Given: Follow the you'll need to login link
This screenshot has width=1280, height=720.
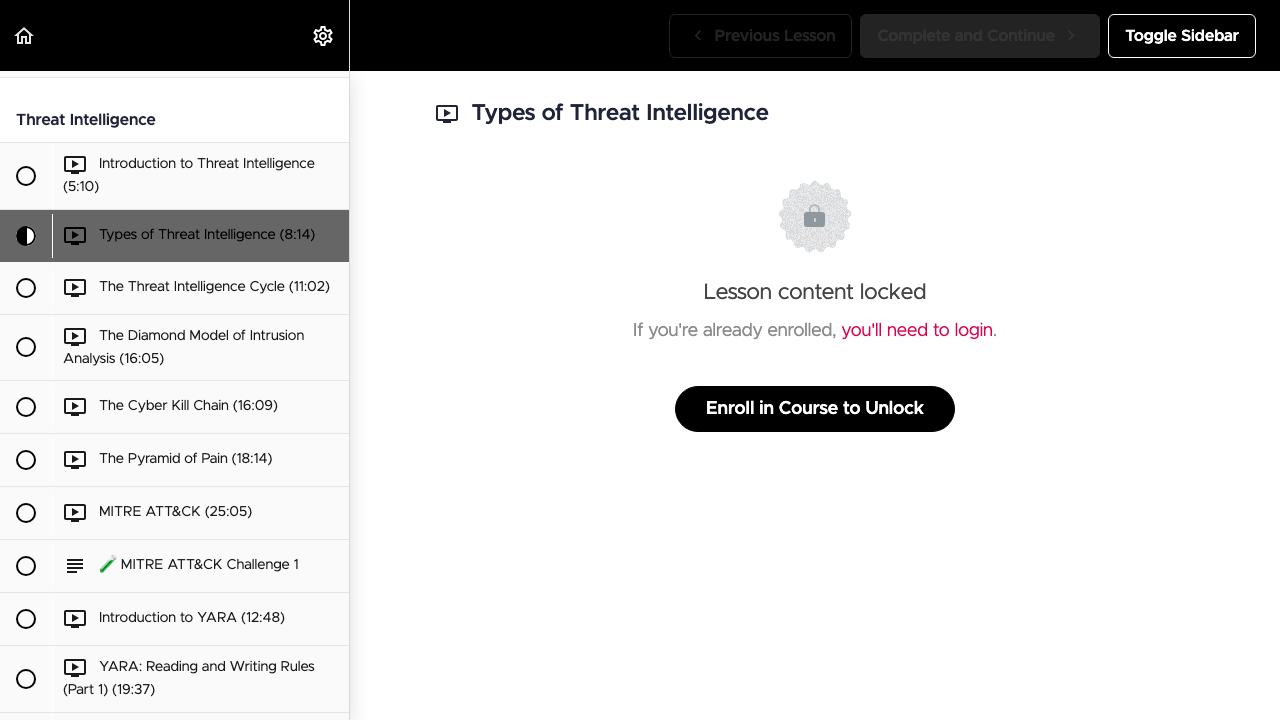Looking at the screenshot, I should tap(917, 330).
